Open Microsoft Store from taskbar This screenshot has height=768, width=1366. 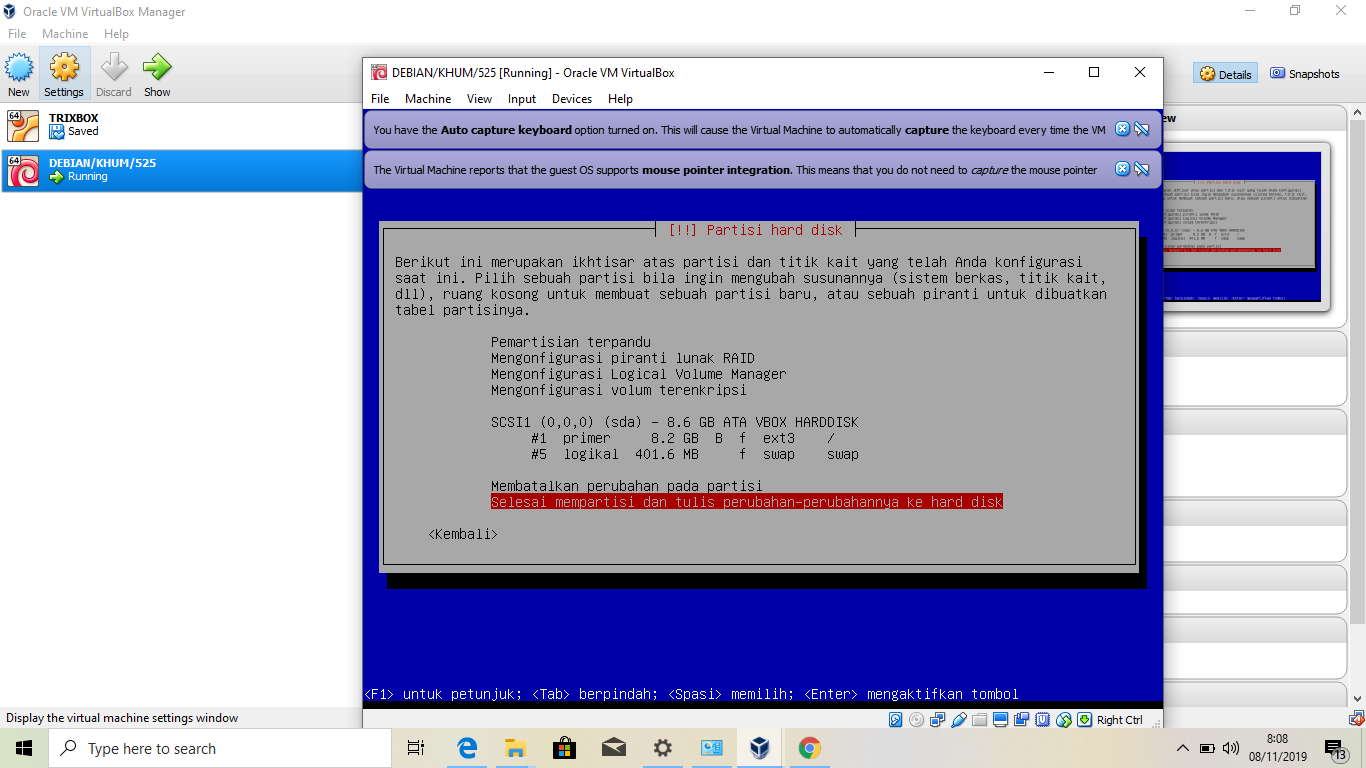tap(565, 748)
